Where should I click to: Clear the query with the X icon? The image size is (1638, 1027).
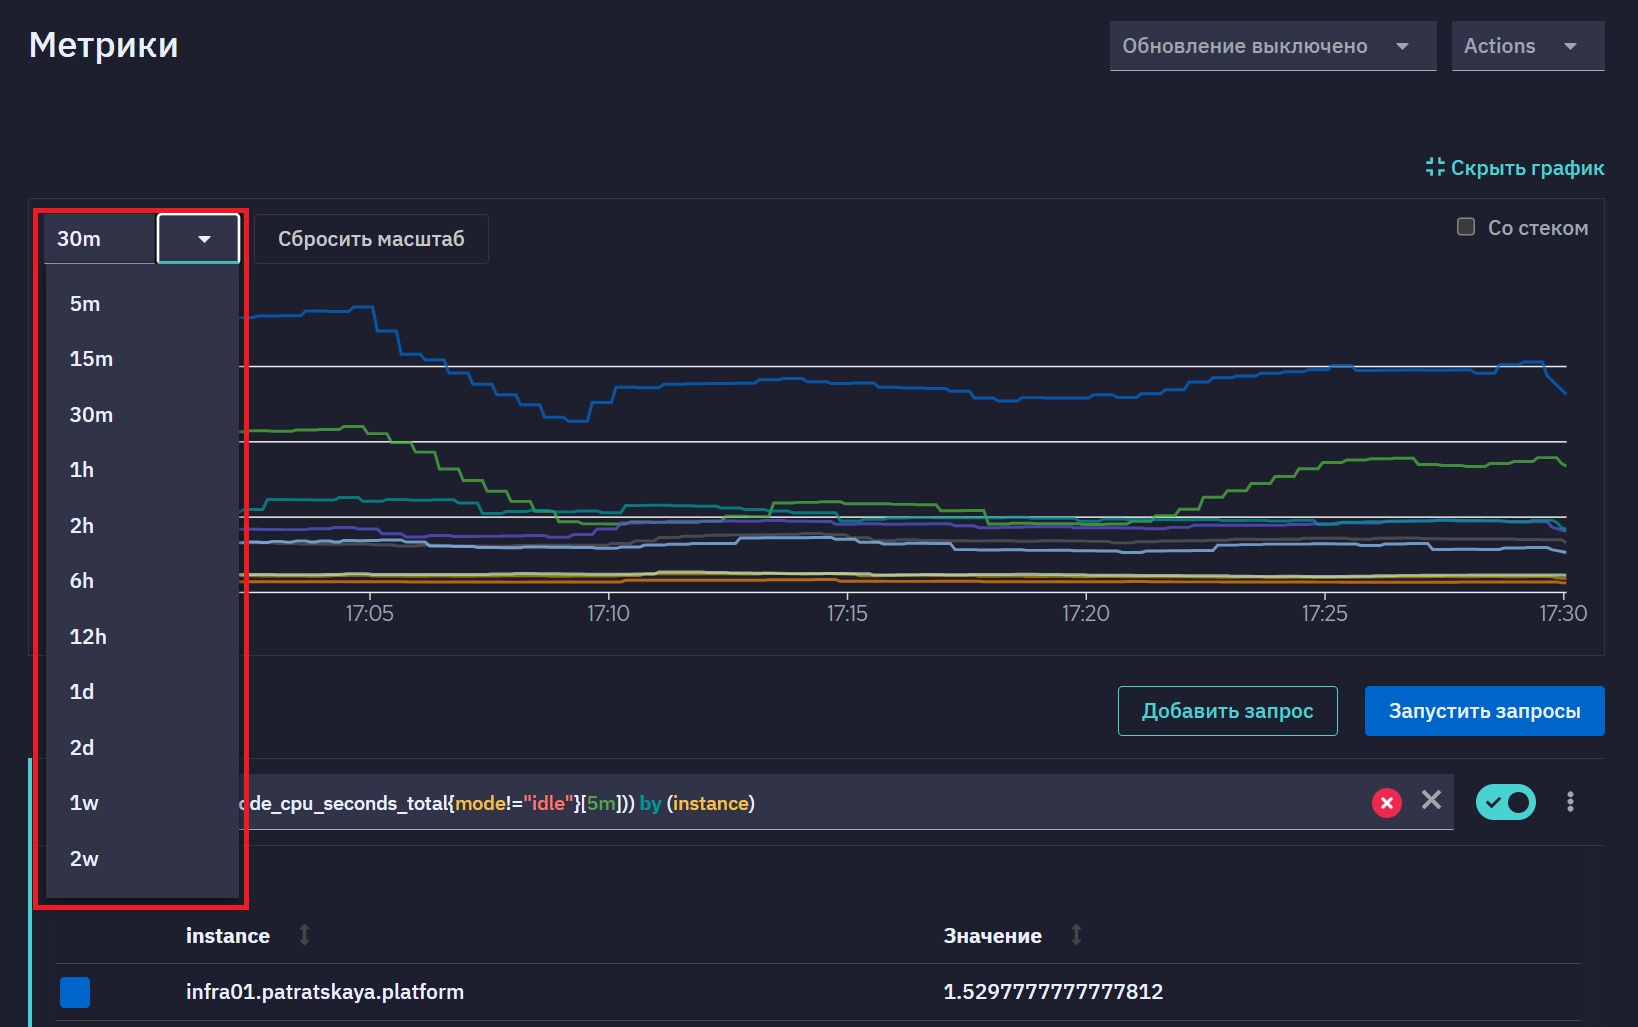1431,800
